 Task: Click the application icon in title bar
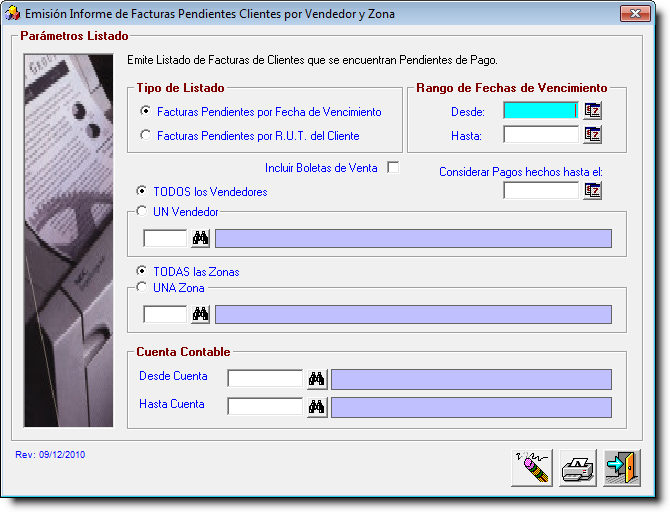[12, 14]
